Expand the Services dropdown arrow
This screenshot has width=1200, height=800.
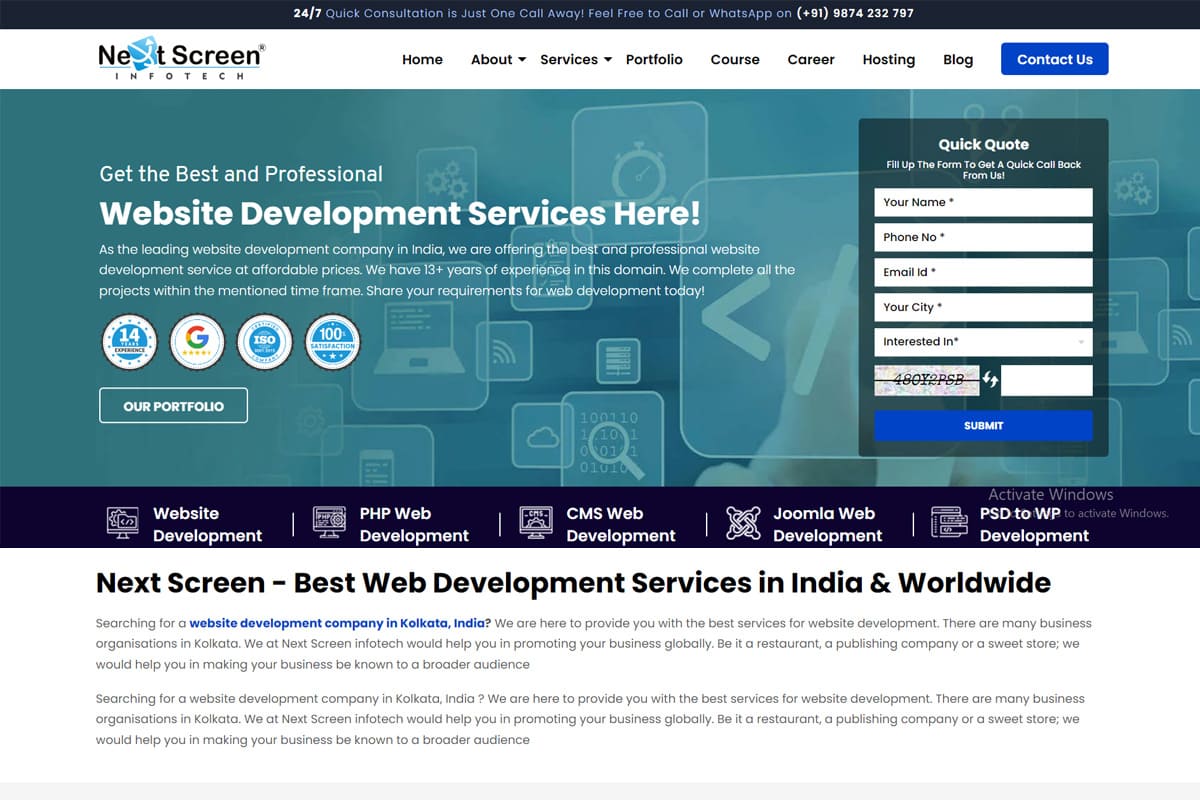(608, 60)
